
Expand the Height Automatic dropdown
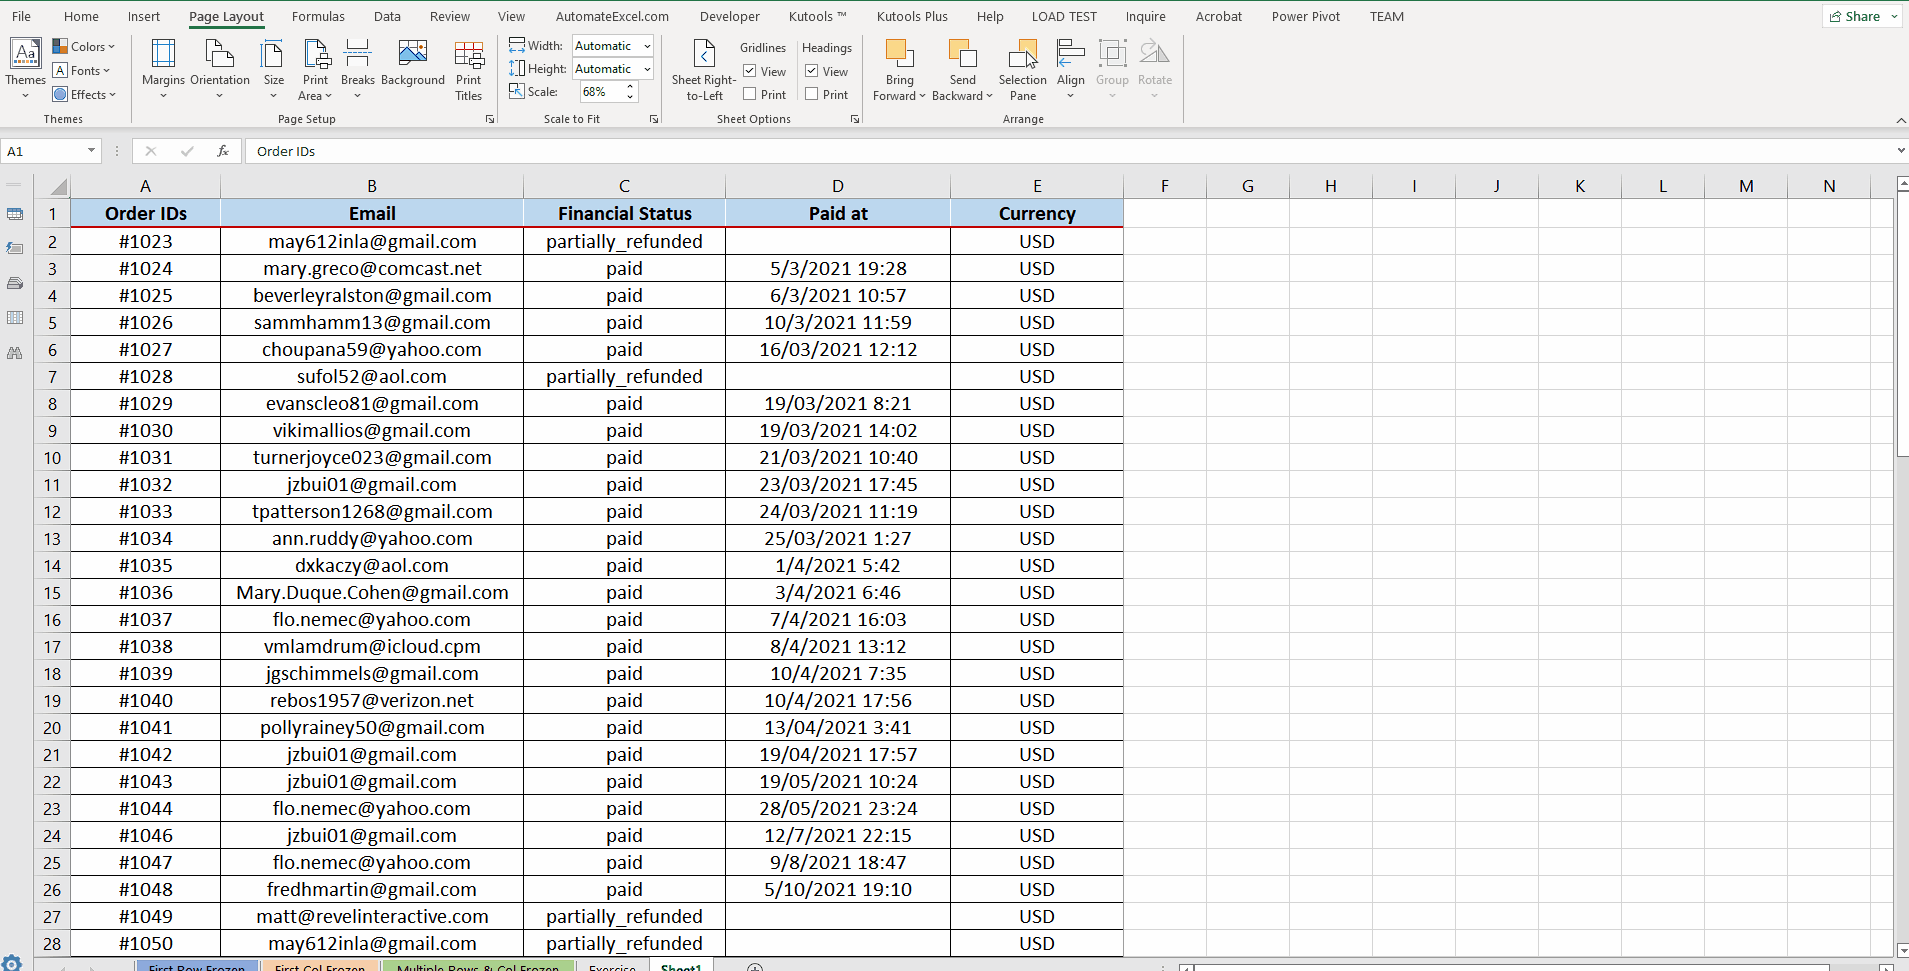pyautogui.click(x=647, y=69)
